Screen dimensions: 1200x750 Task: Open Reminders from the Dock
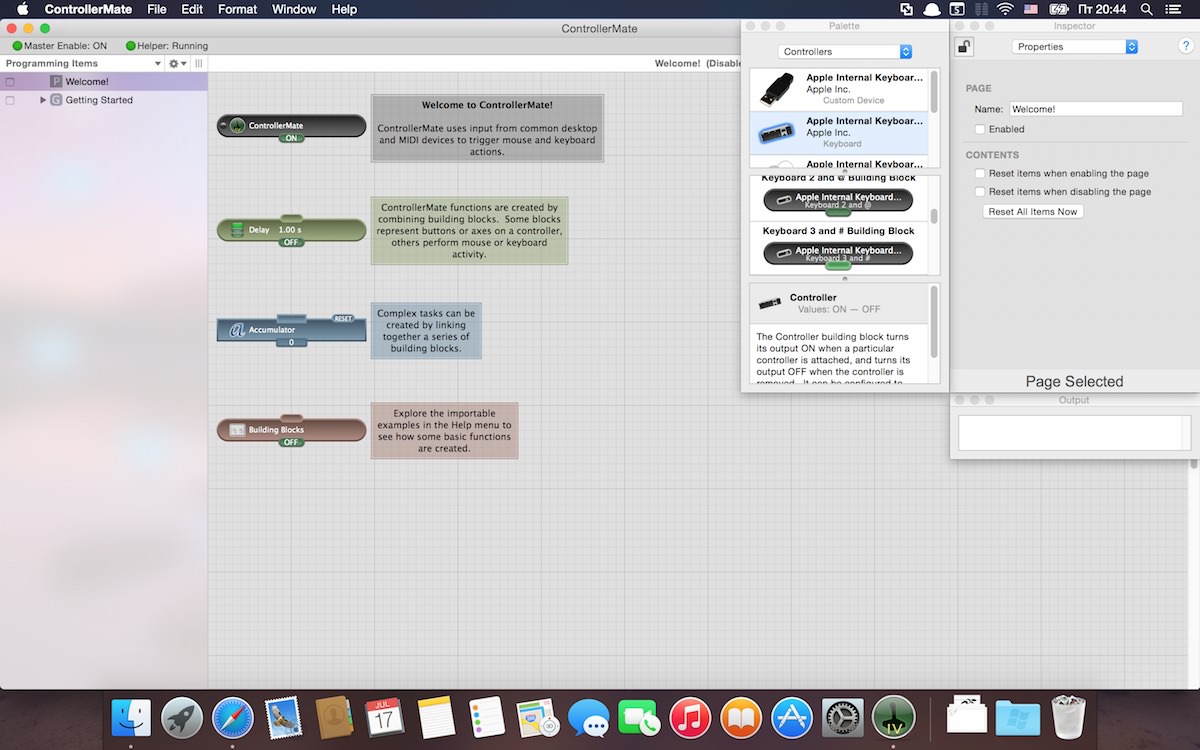click(488, 717)
